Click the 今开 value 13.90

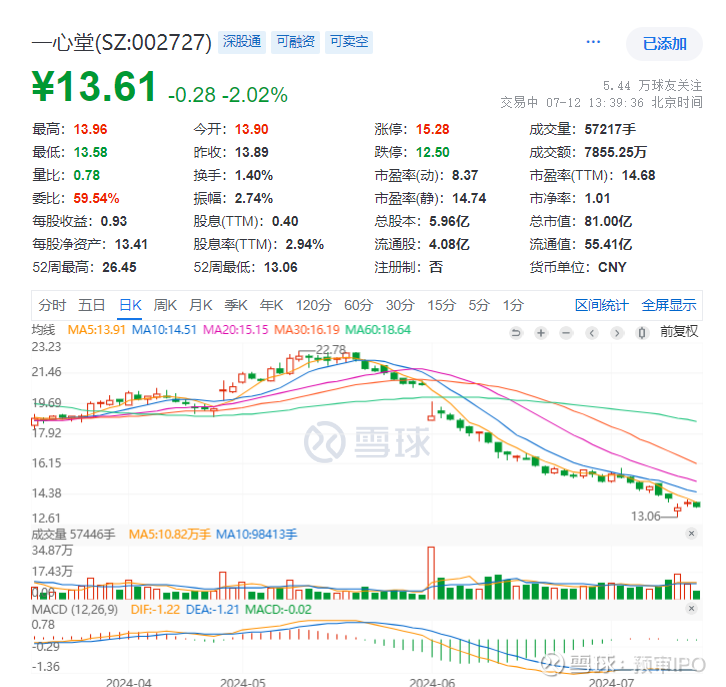pyautogui.click(x=251, y=129)
